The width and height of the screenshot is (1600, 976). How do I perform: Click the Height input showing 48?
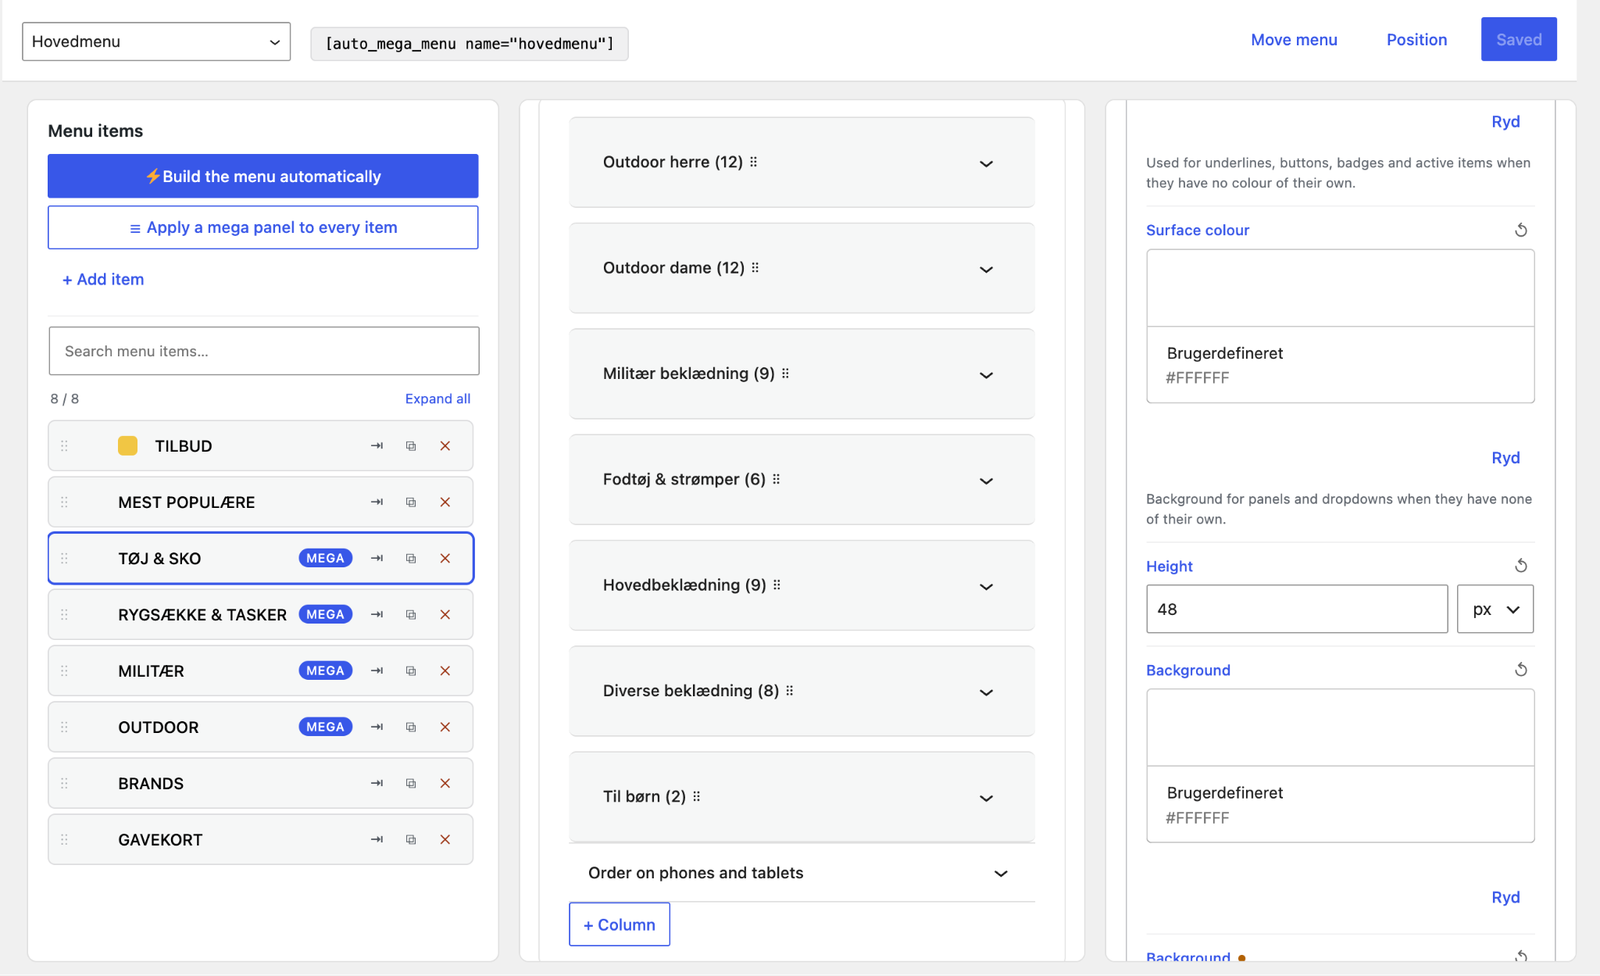[x=1297, y=609]
